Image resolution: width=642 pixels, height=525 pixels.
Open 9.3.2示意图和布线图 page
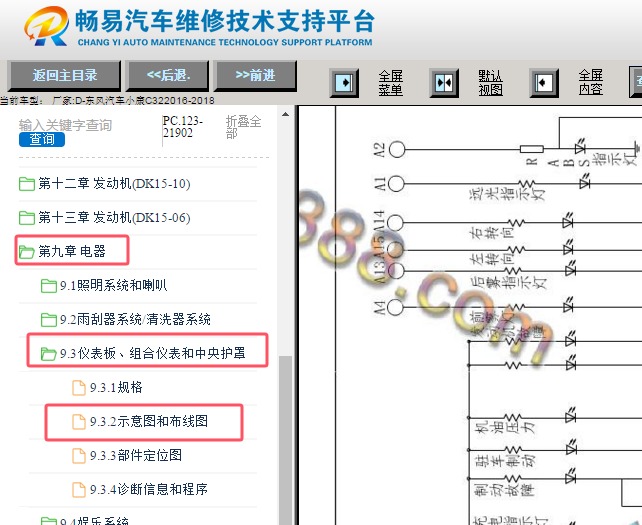click(x=149, y=421)
